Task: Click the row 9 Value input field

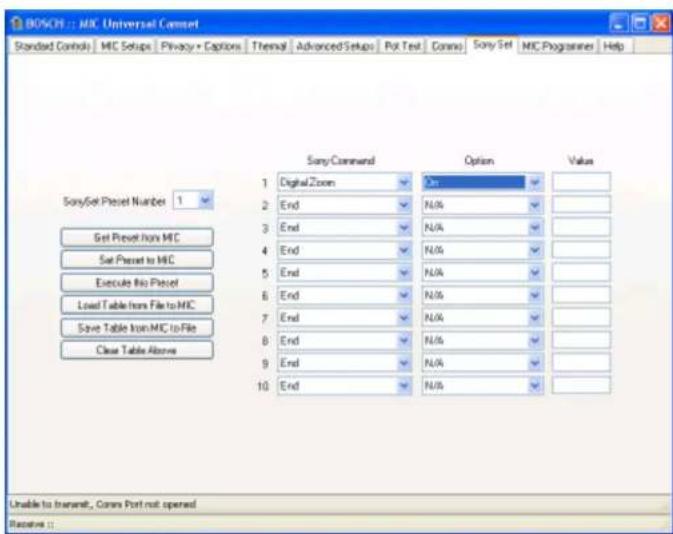Action: coord(581,363)
